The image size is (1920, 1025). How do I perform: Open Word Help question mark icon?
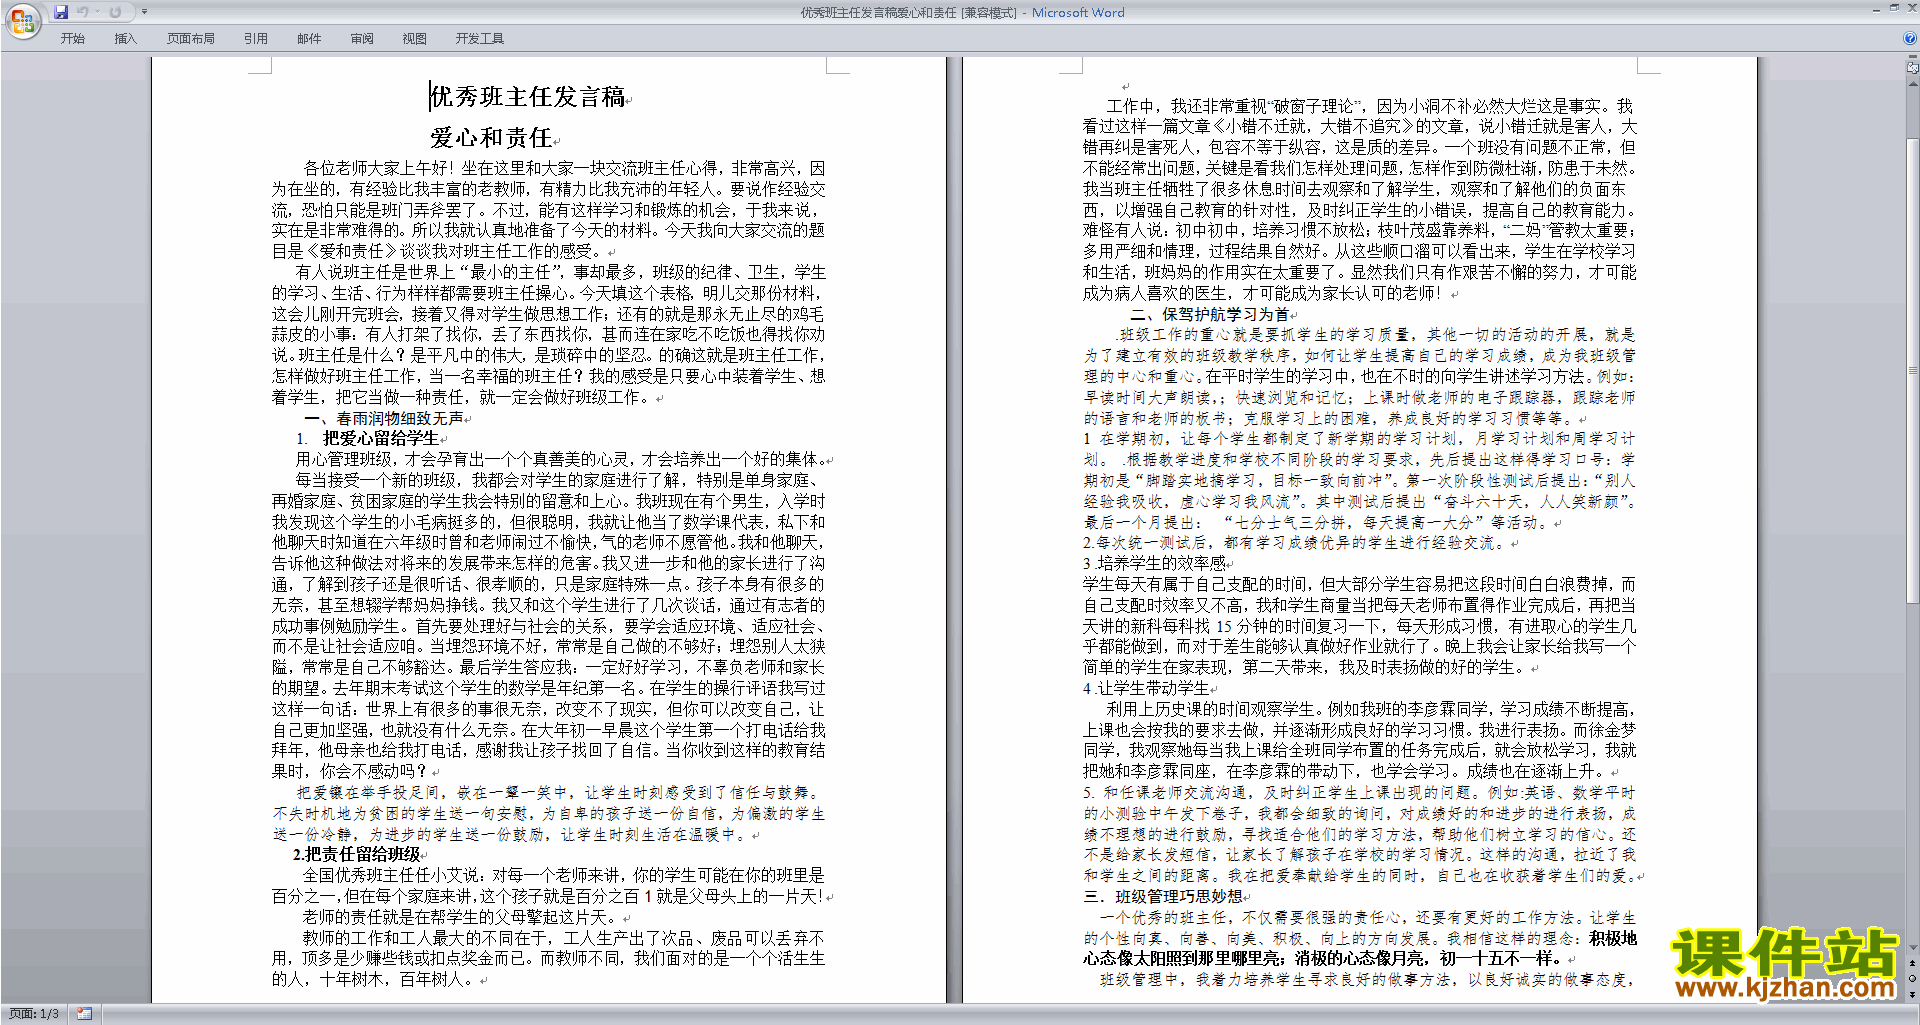[1910, 39]
